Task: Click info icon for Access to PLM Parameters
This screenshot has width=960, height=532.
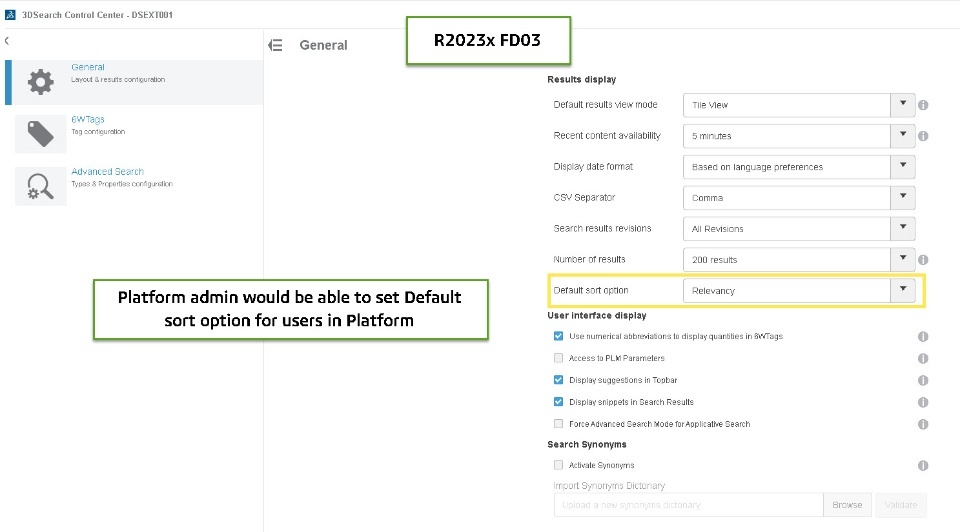Action: click(923, 358)
